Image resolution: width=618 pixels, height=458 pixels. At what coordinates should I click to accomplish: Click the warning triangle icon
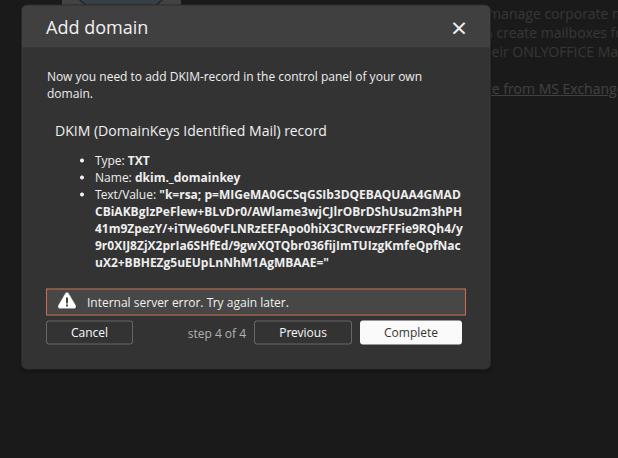(x=67, y=301)
